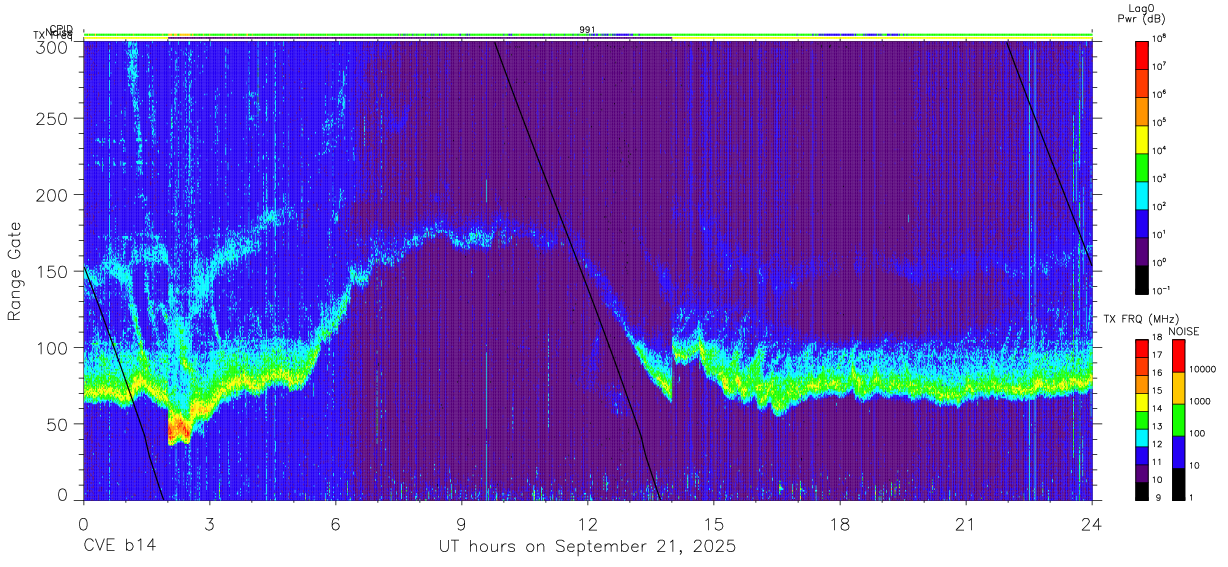Click the x-axis tick label '15'
The width and height of the screenshot is (1228, 567).
click(714, 524)
